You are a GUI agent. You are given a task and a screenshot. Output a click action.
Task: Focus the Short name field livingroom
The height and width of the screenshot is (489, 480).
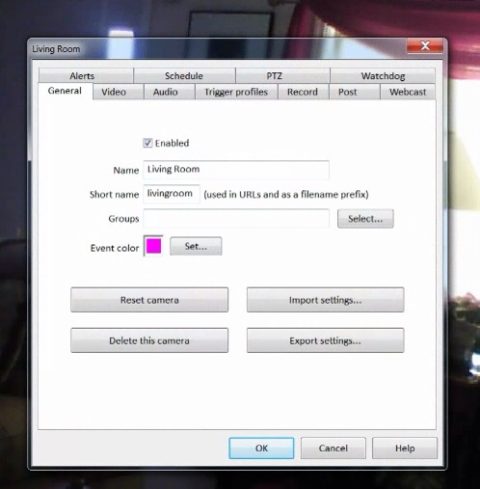point(172,194)
